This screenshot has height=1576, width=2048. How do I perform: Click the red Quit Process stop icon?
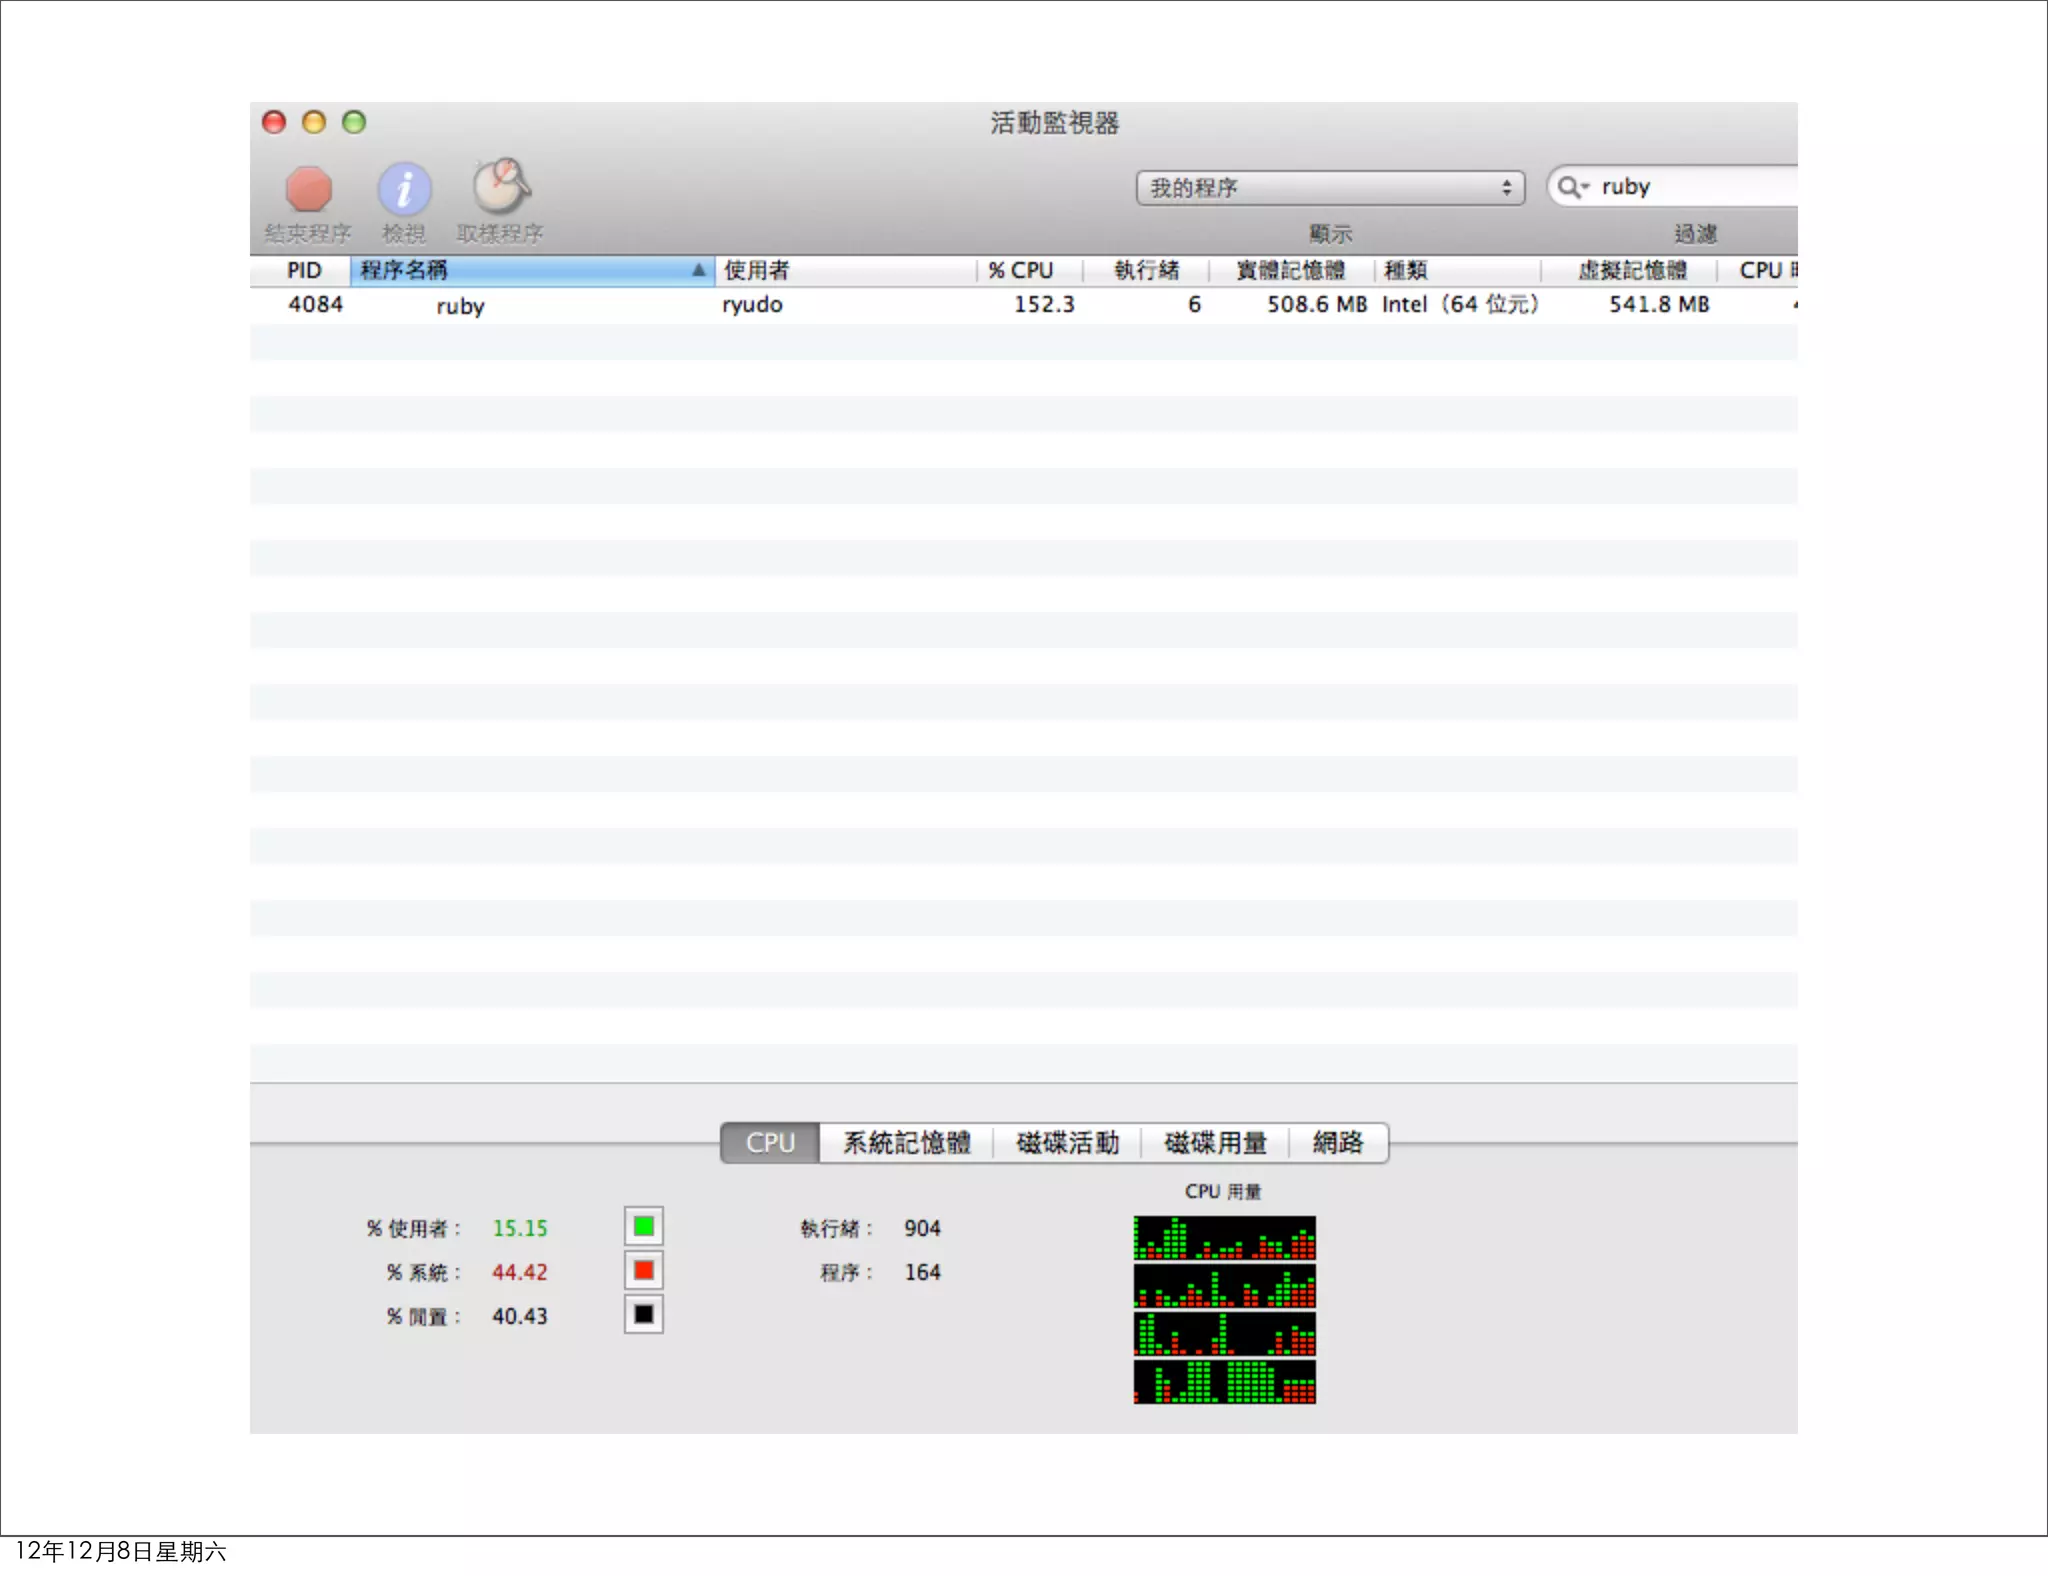(308, 189)
